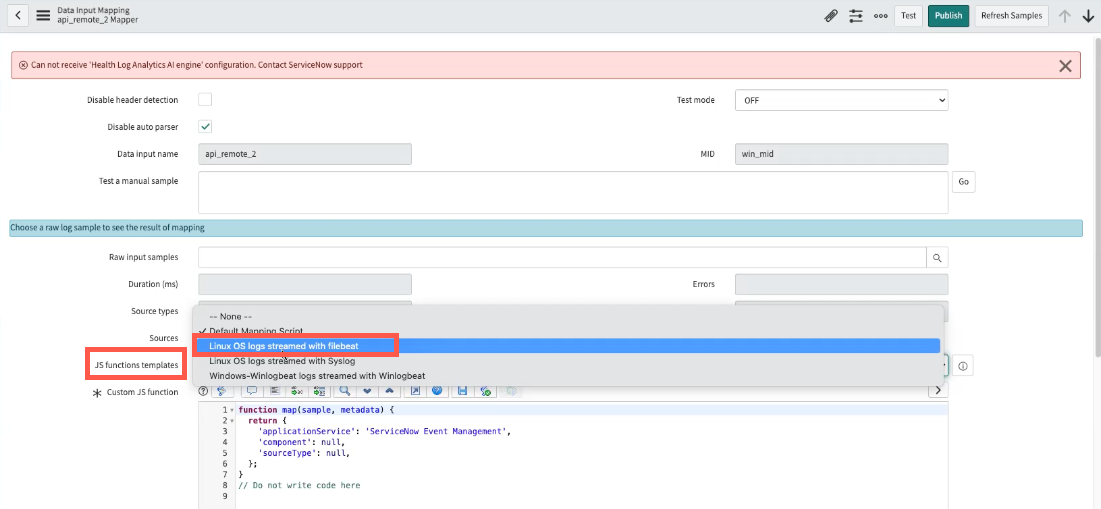The height and width of the screenshot is (509, 1101).
Task: Click the "'sourceType': null," code line
Action: 303,453
